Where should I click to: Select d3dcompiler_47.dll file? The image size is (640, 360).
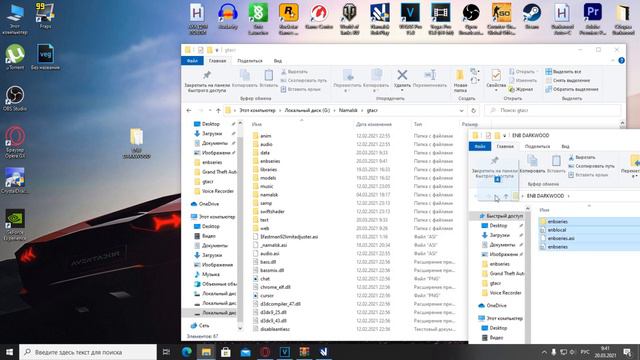pyautogui.click(x=280, y=304)
